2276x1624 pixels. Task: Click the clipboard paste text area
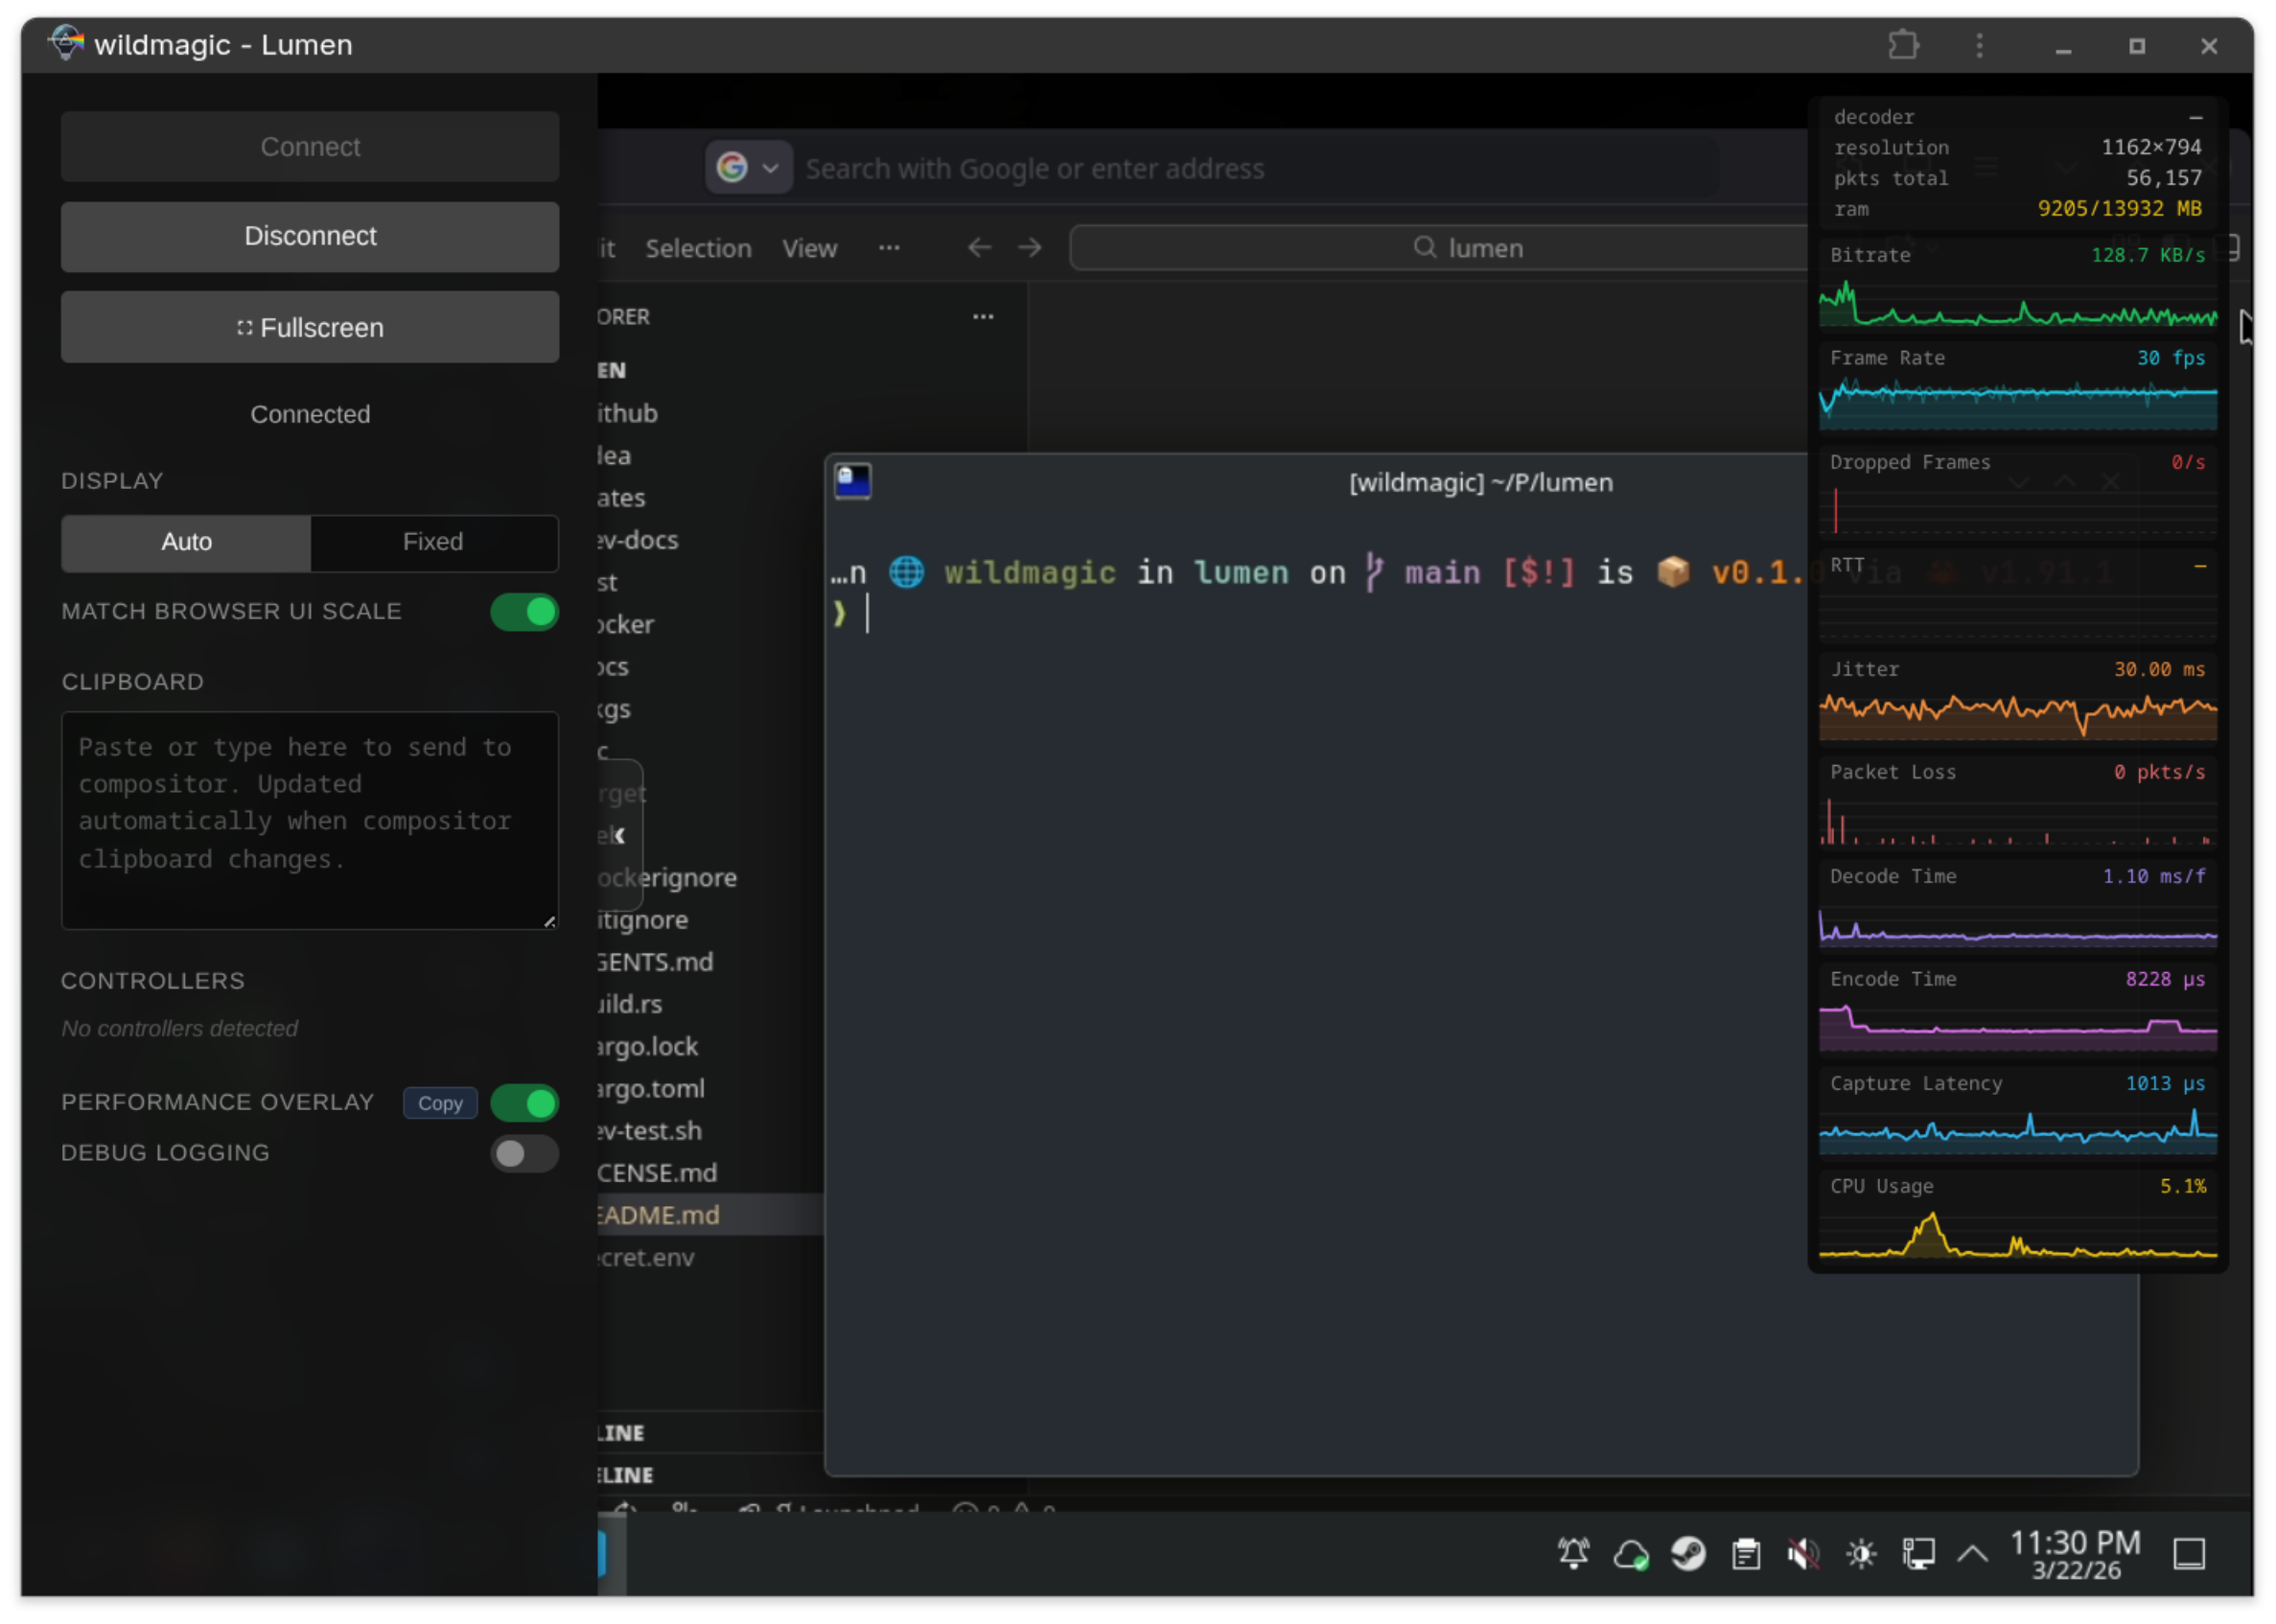[x=310, y=820]
